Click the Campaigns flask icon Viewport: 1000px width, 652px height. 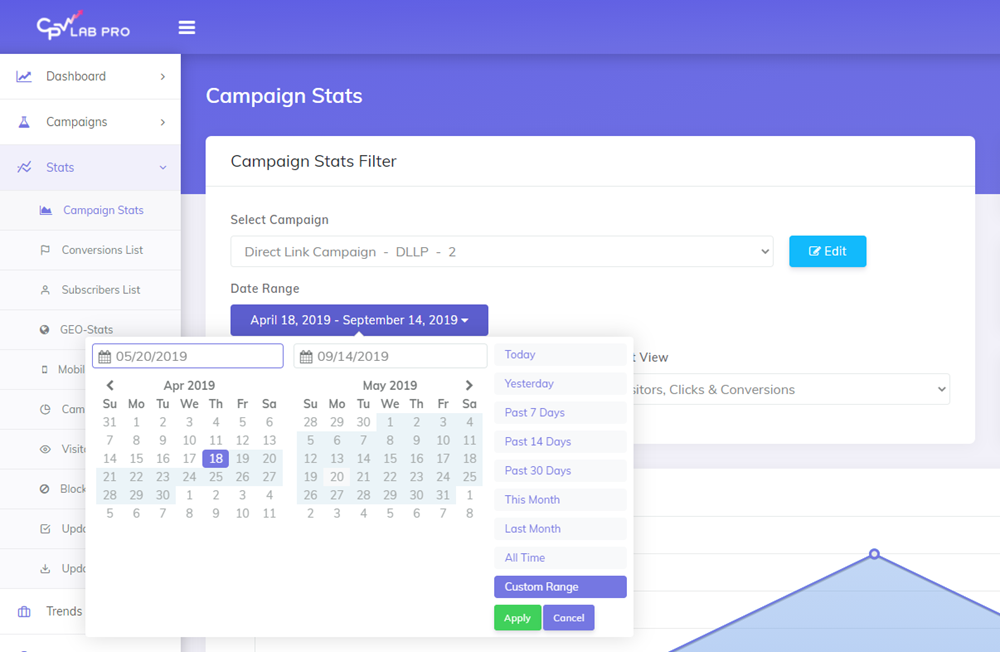[24, 122]
